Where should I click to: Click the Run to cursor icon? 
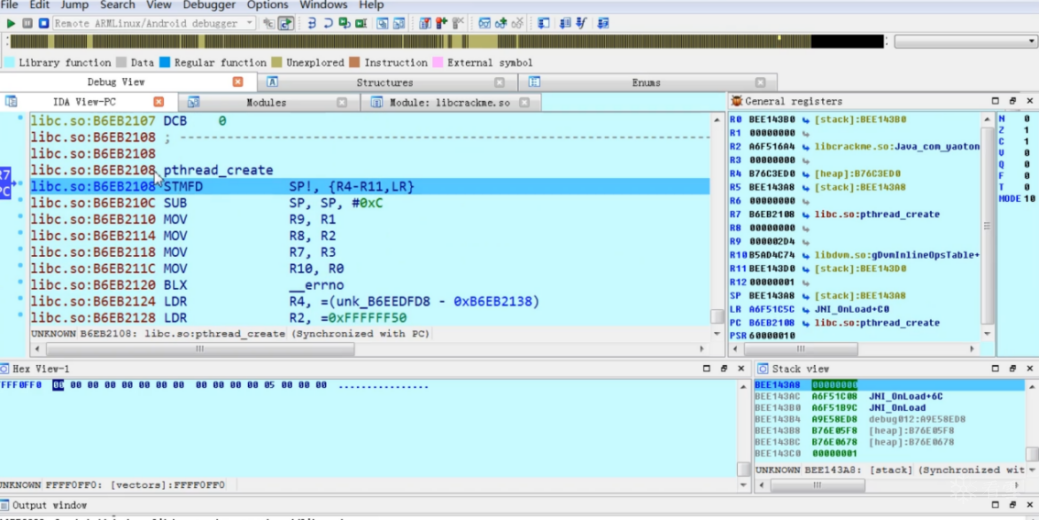tap(360, 23)
